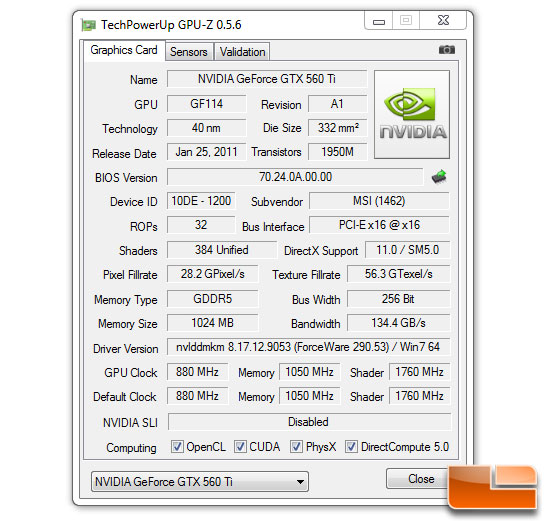
Task: Click the GPU field GF114
Action: click(x=207, y=104)
